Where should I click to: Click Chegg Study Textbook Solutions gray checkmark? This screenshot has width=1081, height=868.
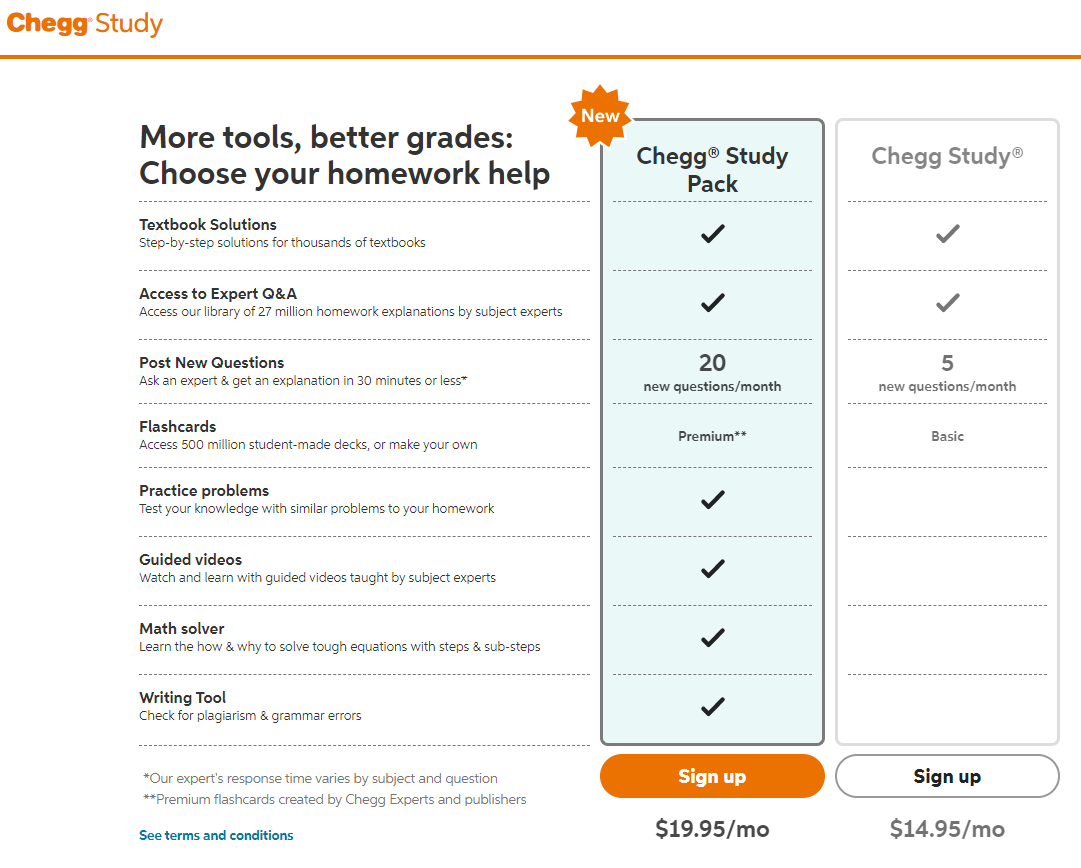pos(947,234)
